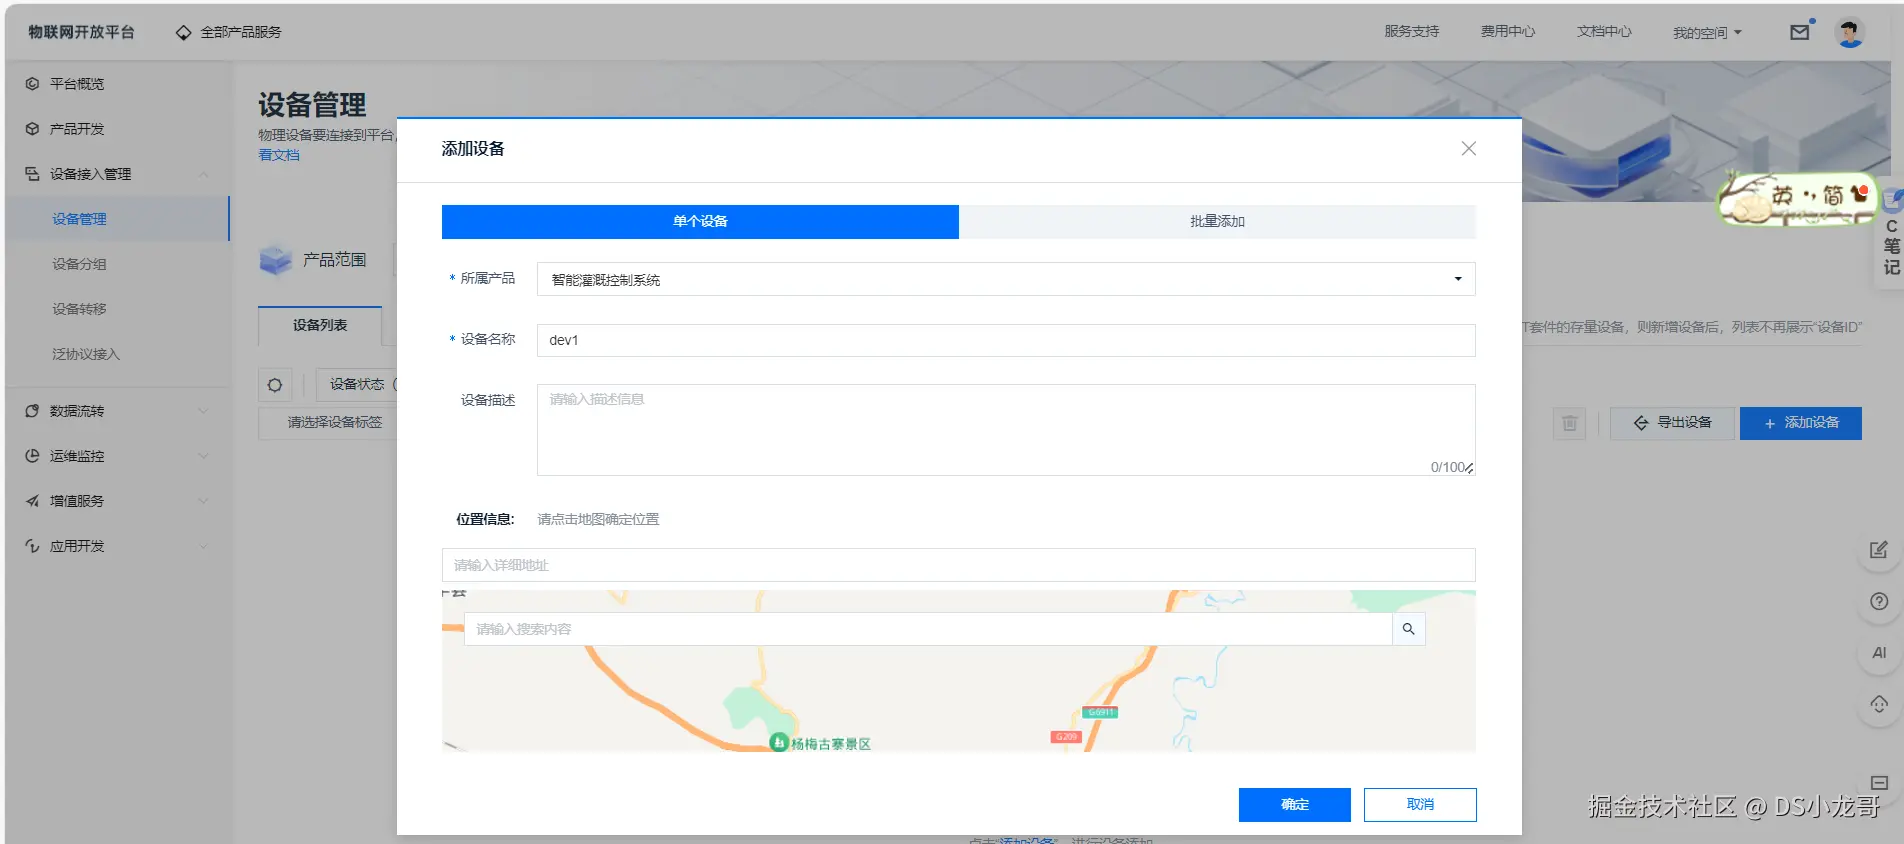Click the 产品开发 cube icon
This screenshot has height=844, width=1904.
click(32, 129)
